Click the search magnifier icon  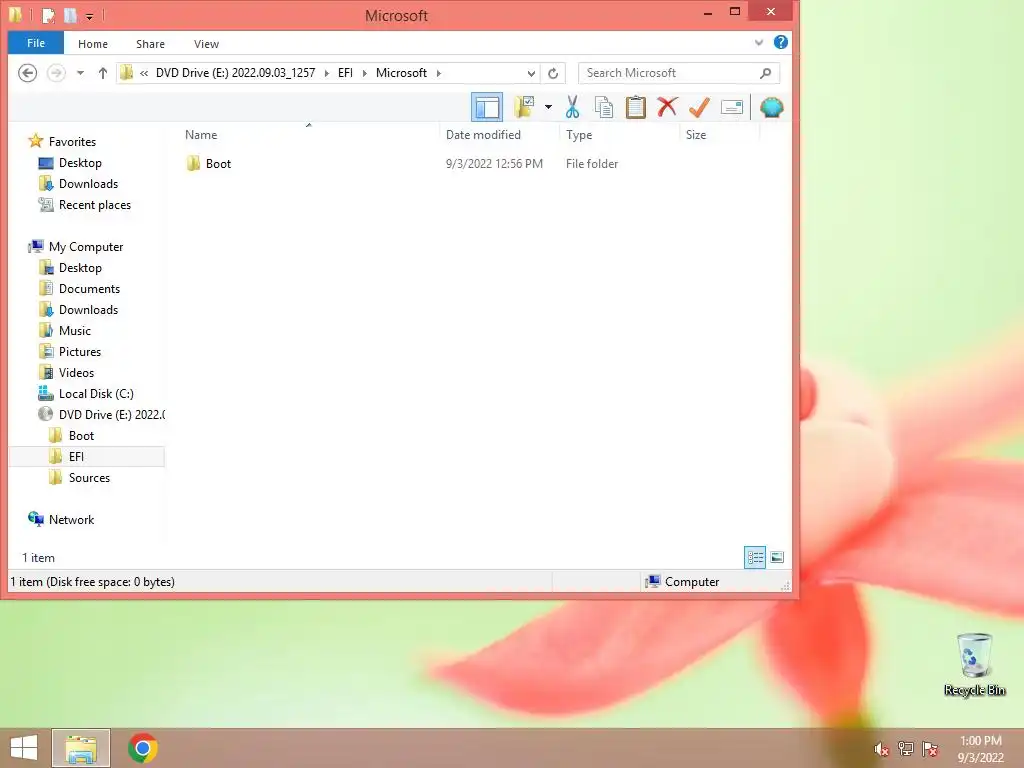click(x=765, y=73)
